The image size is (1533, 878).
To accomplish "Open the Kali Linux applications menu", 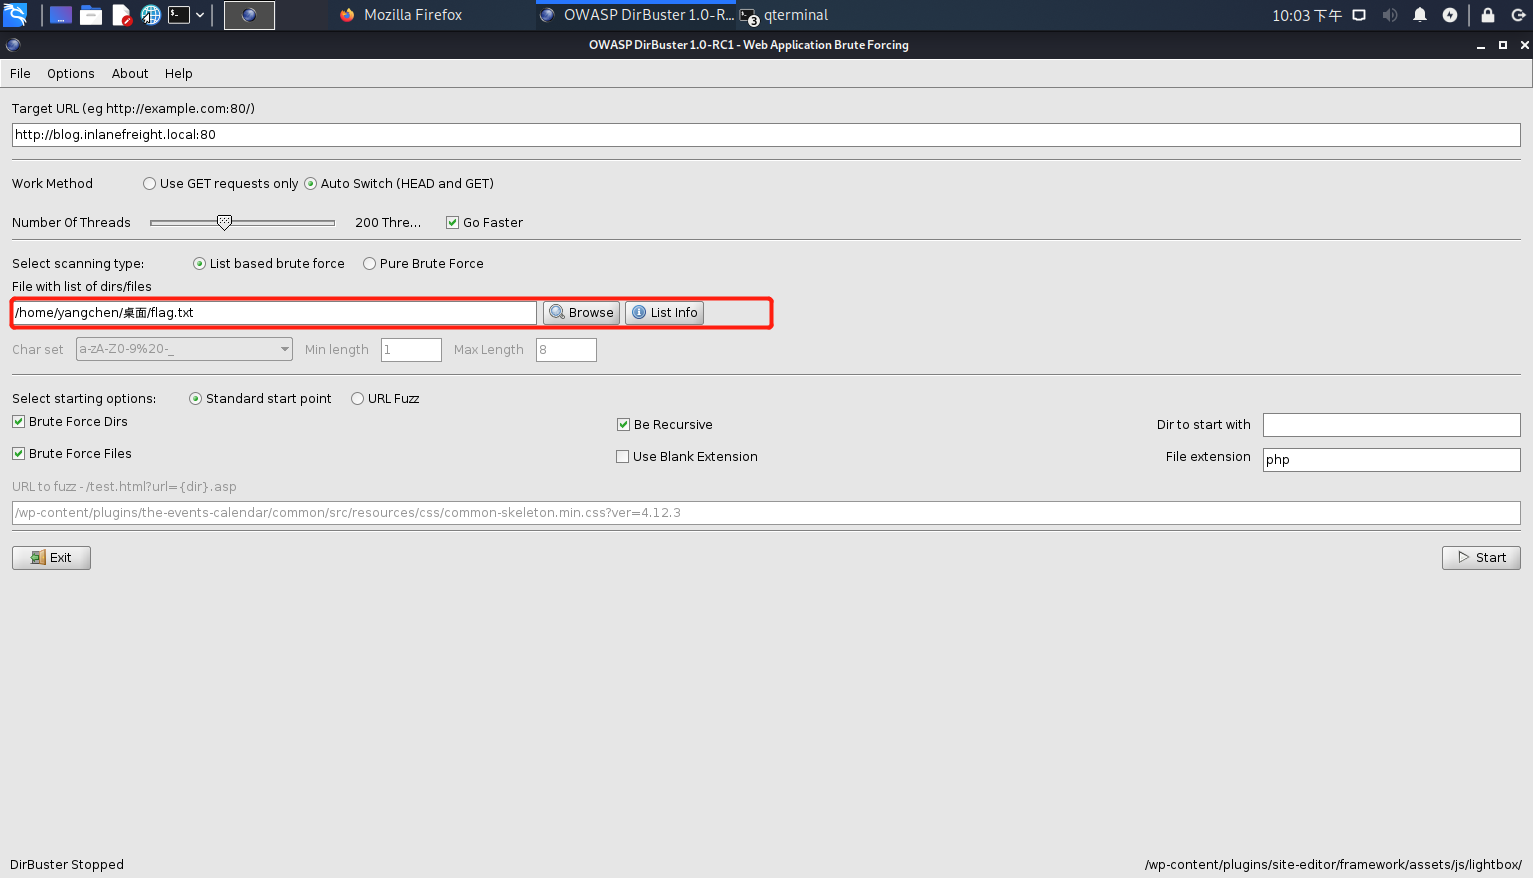I will [15, 15].
